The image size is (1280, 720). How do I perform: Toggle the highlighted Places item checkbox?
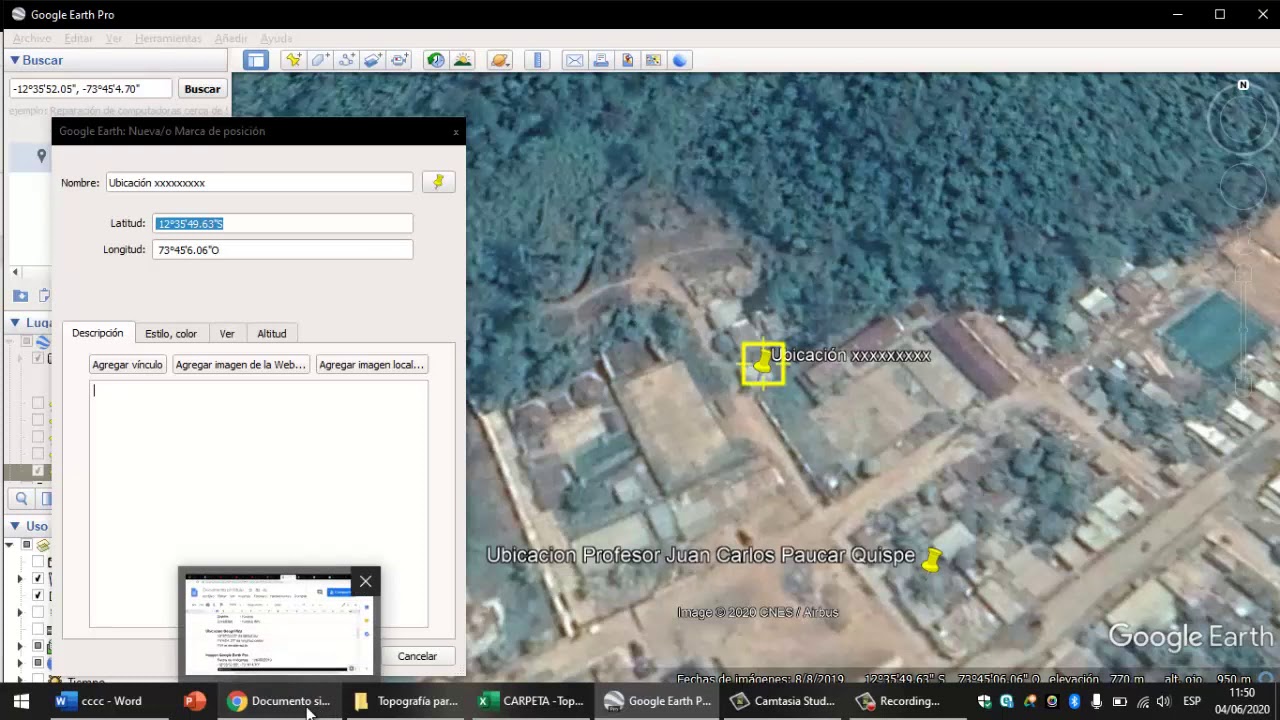click(x=38, y=470)
